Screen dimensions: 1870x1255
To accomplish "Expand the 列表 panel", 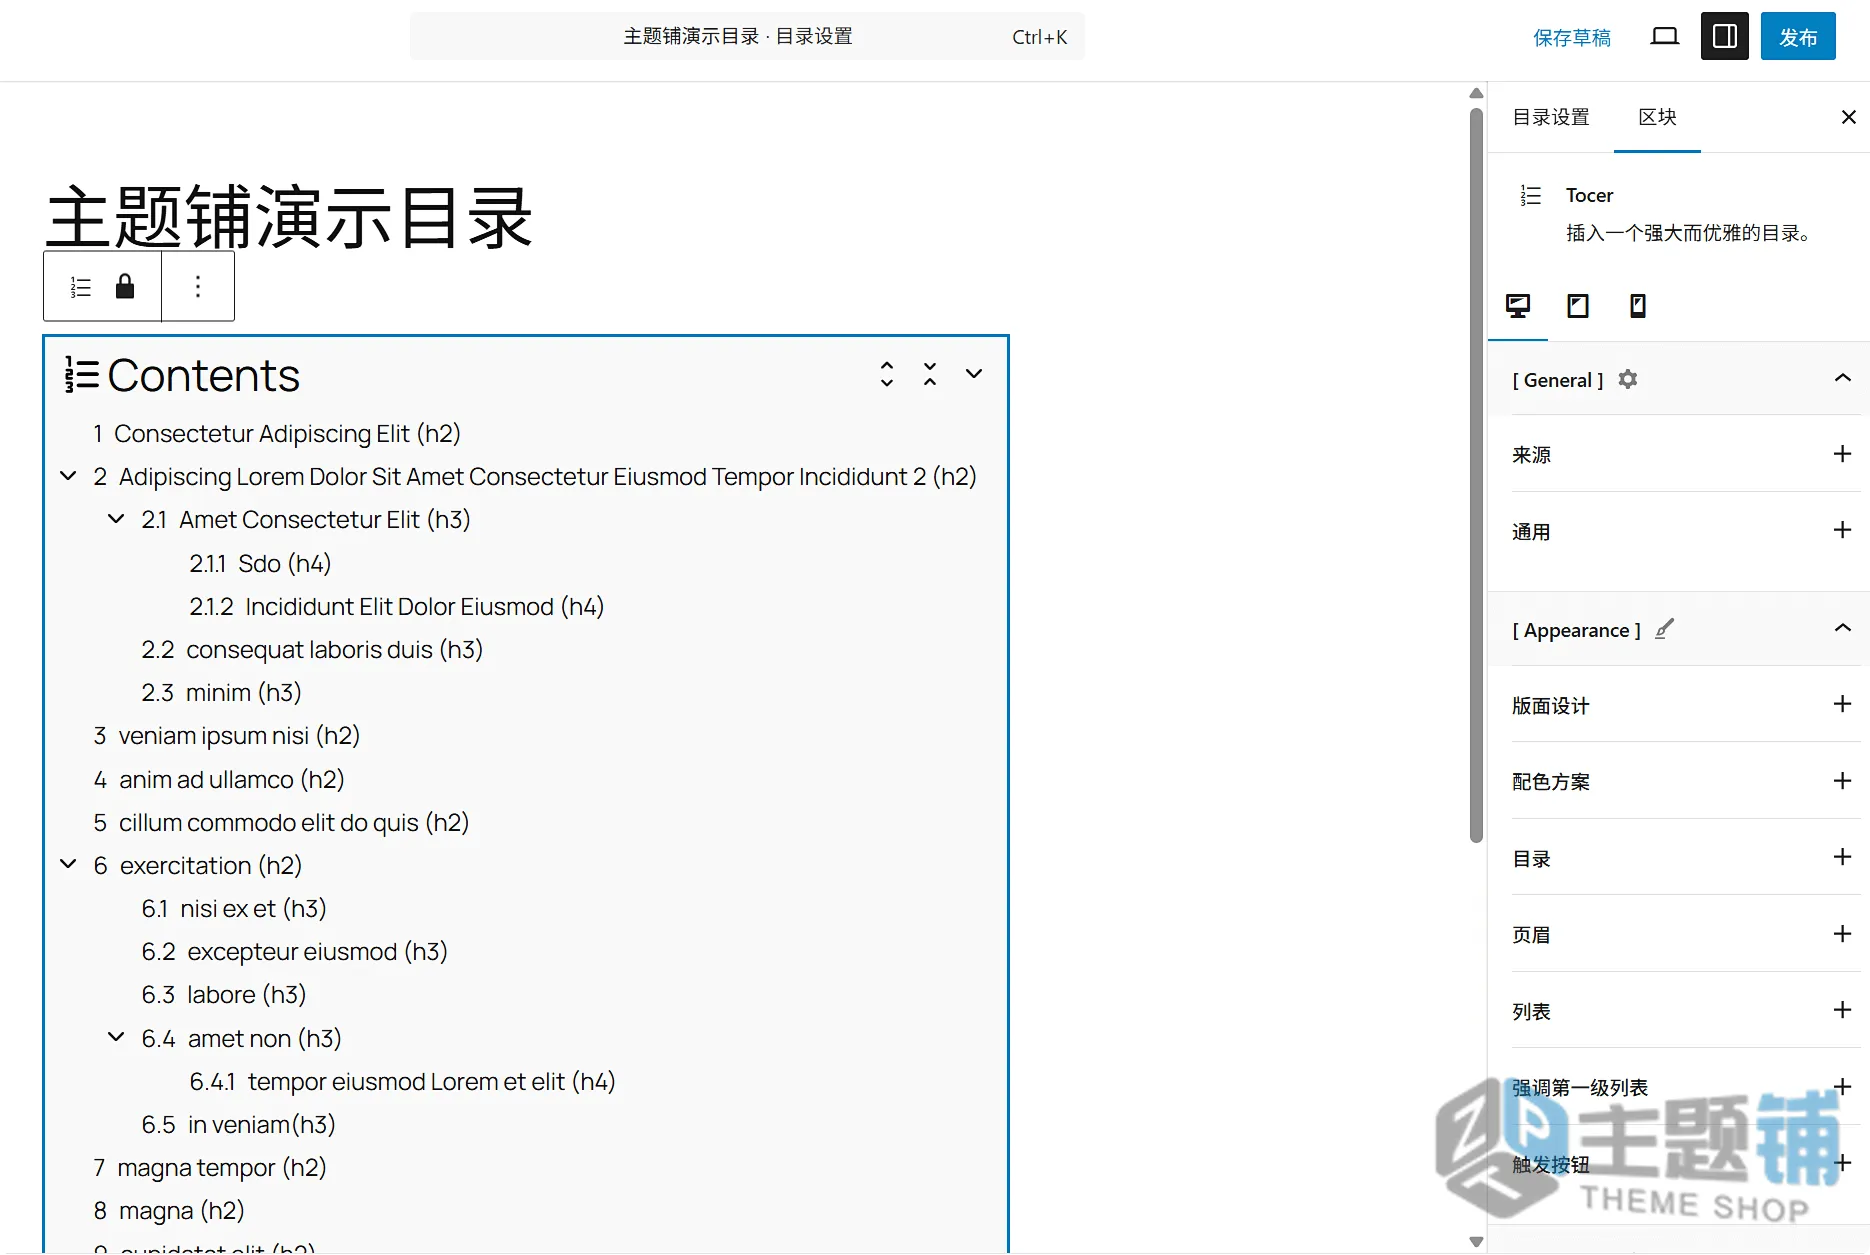I will point(1842,1010).
